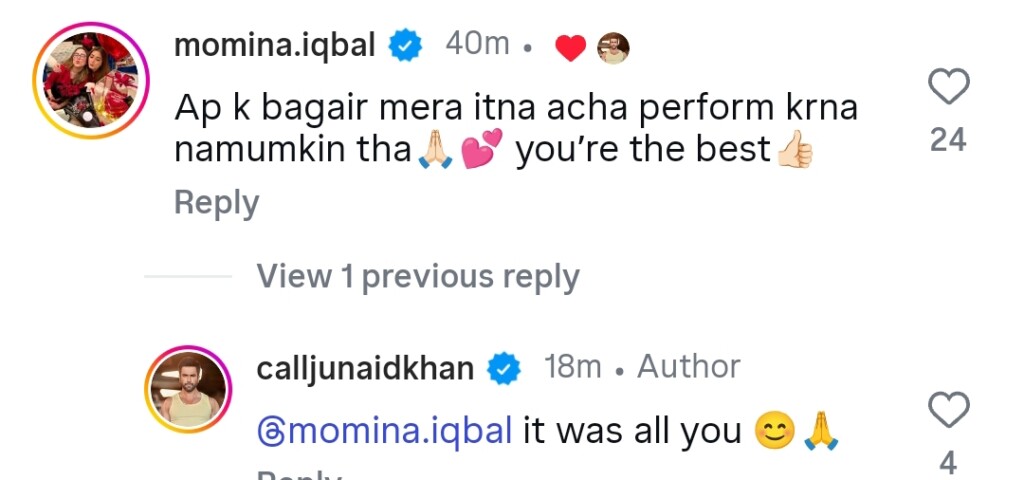Tap the small author avatar beside red heart
Viewport: 1024px width, 480px height.
(613, 47)
